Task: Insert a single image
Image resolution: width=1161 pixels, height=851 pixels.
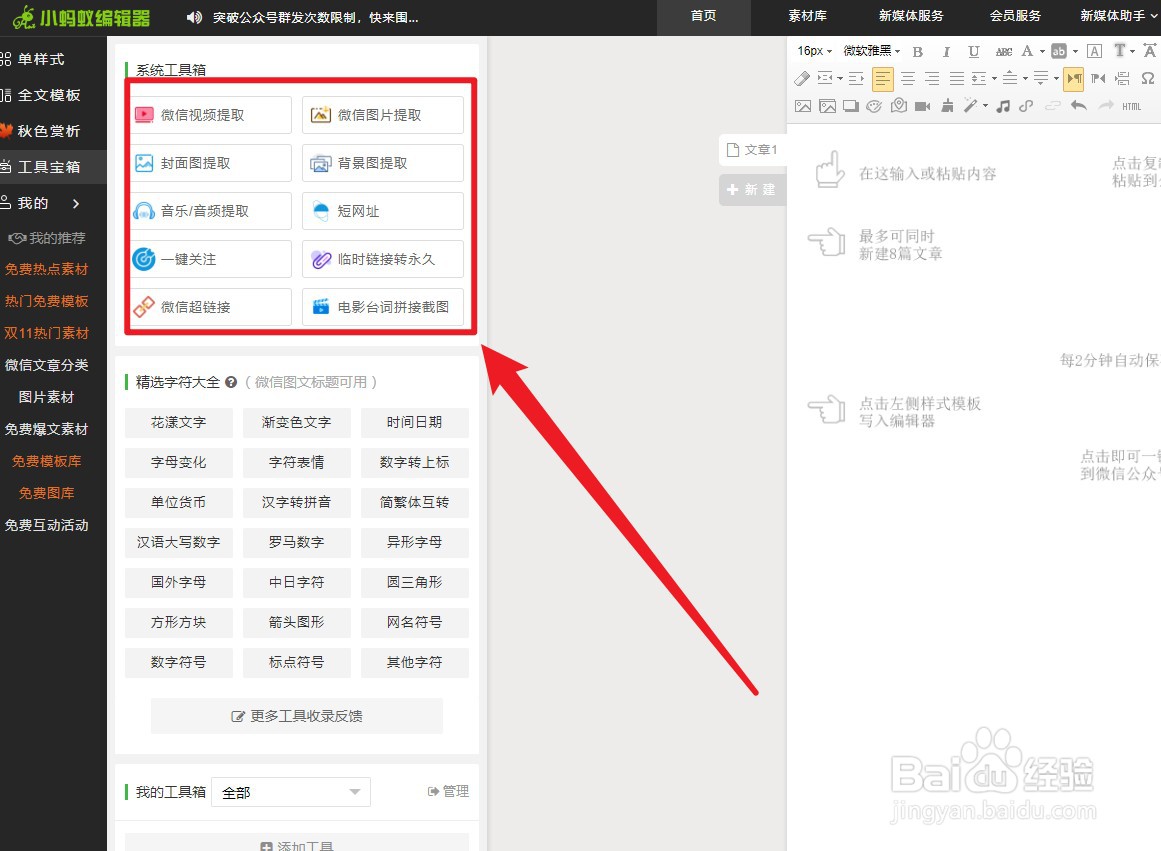Action: (x=803, y=106)
